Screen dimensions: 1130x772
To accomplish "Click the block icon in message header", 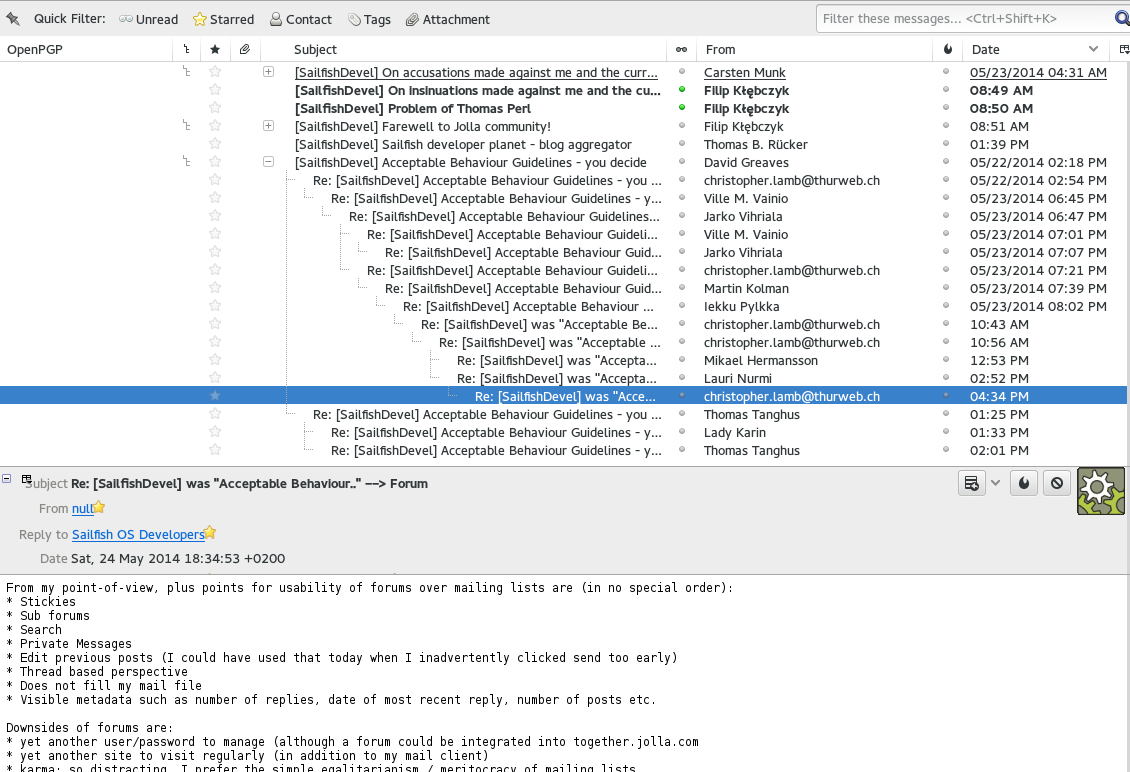I will pyautogui.click(x=1056, y=484).
